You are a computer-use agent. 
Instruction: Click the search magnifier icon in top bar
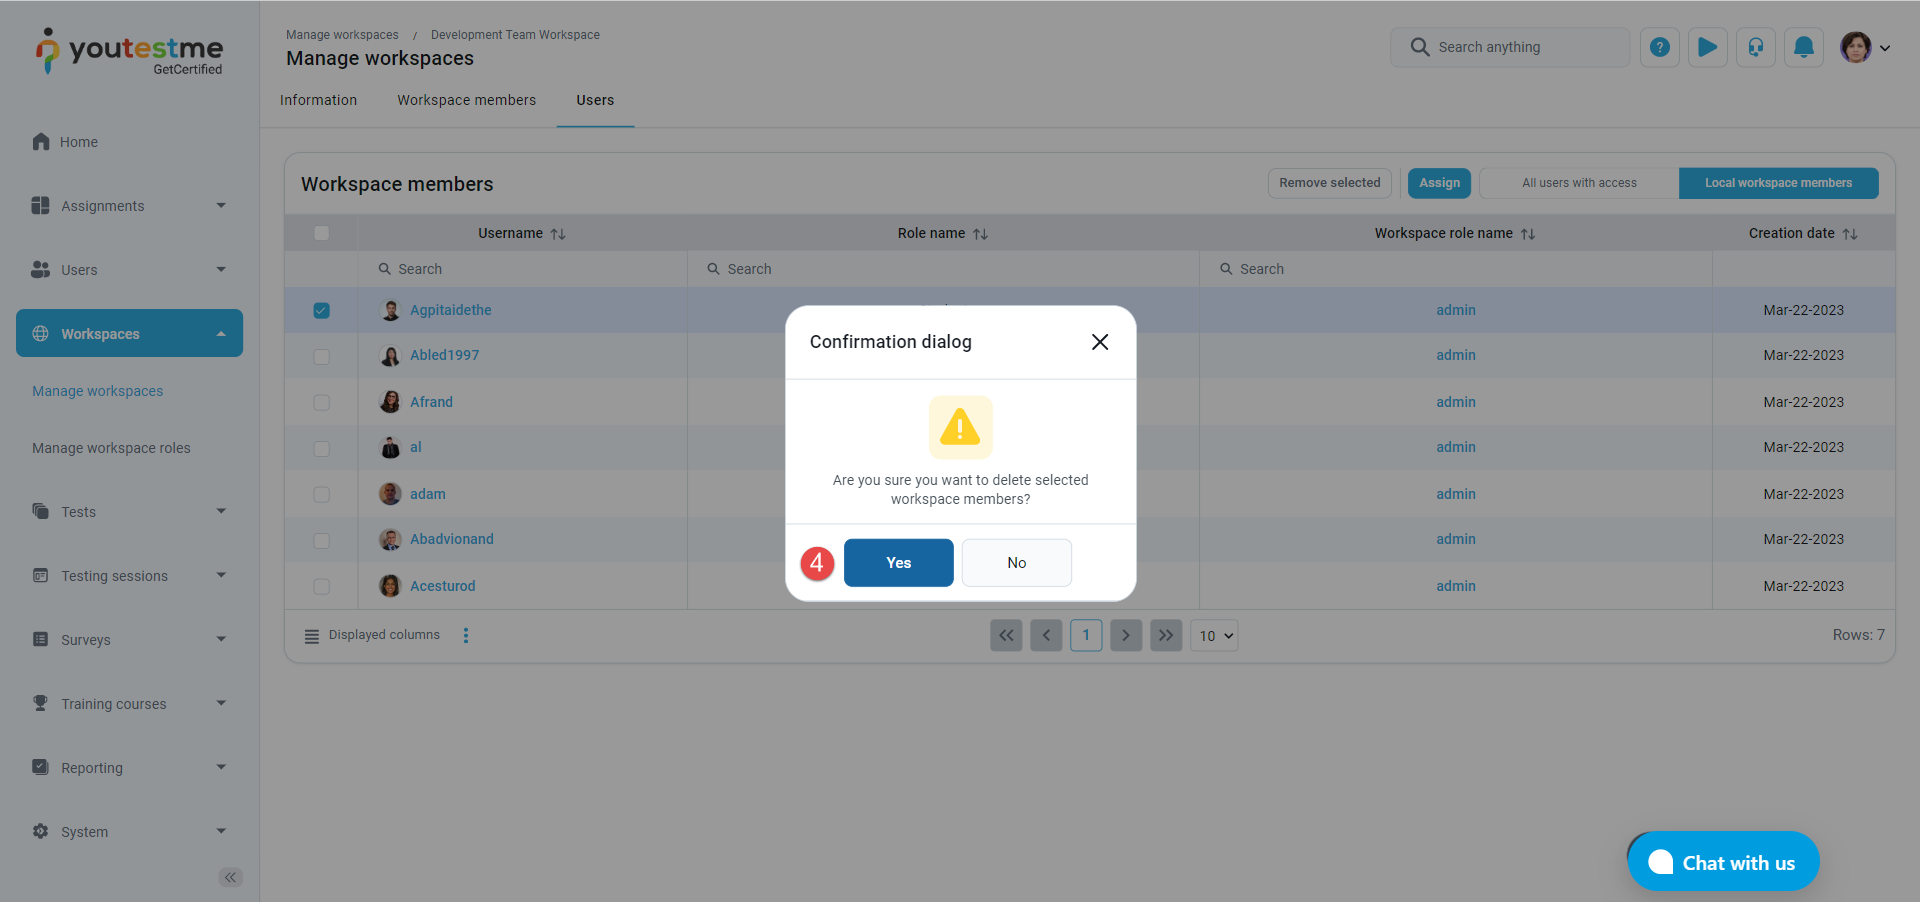pos(1420,47)
